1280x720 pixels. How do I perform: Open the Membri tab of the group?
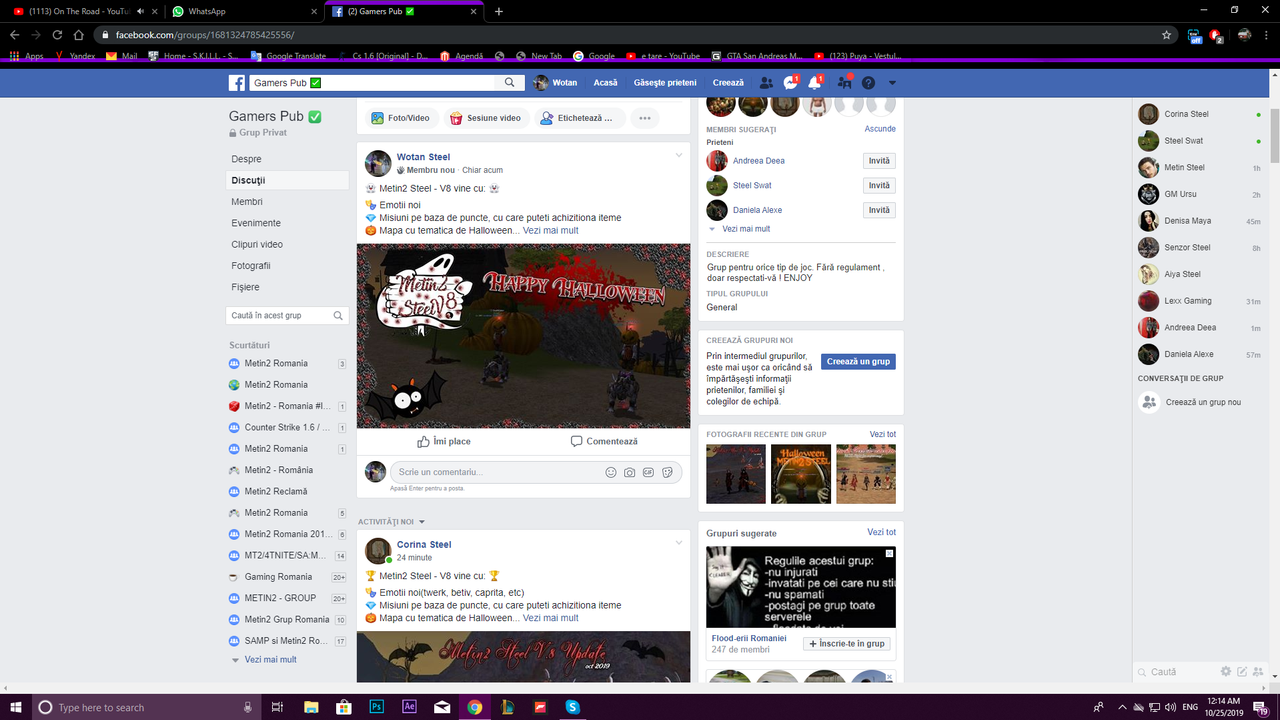click(246, 201)
